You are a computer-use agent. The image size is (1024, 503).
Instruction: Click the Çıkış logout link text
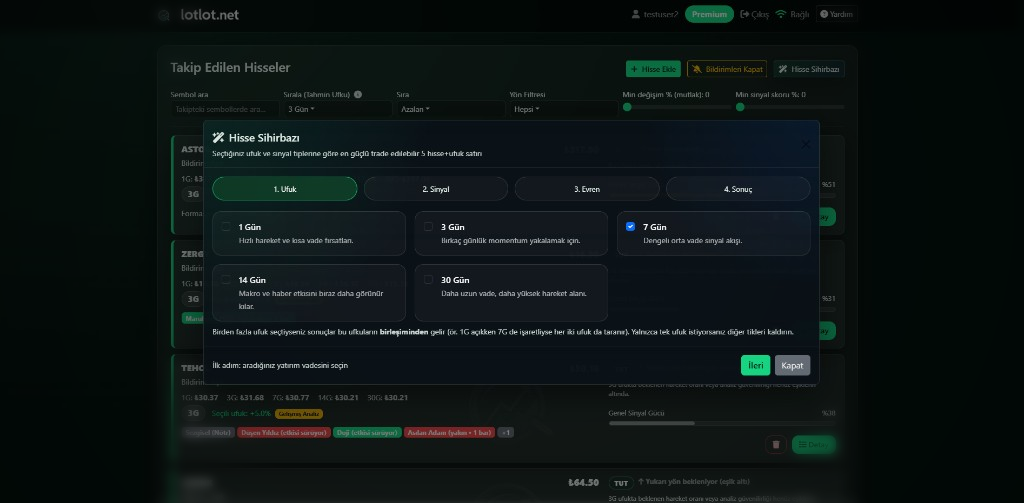[x=760, y=14]
